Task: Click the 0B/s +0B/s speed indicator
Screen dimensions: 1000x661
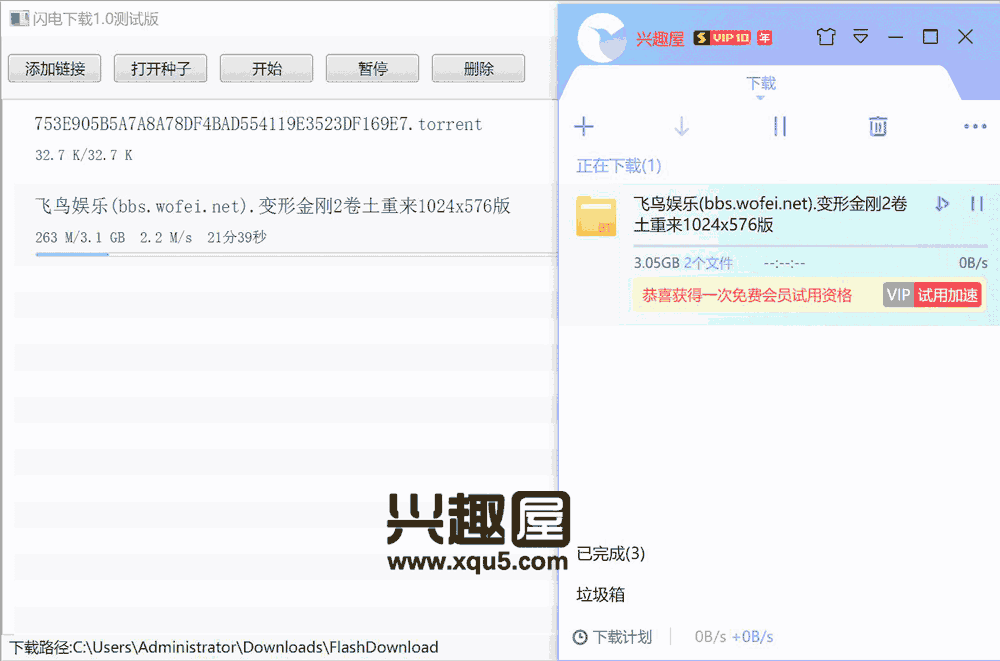Action: point(733,637)
